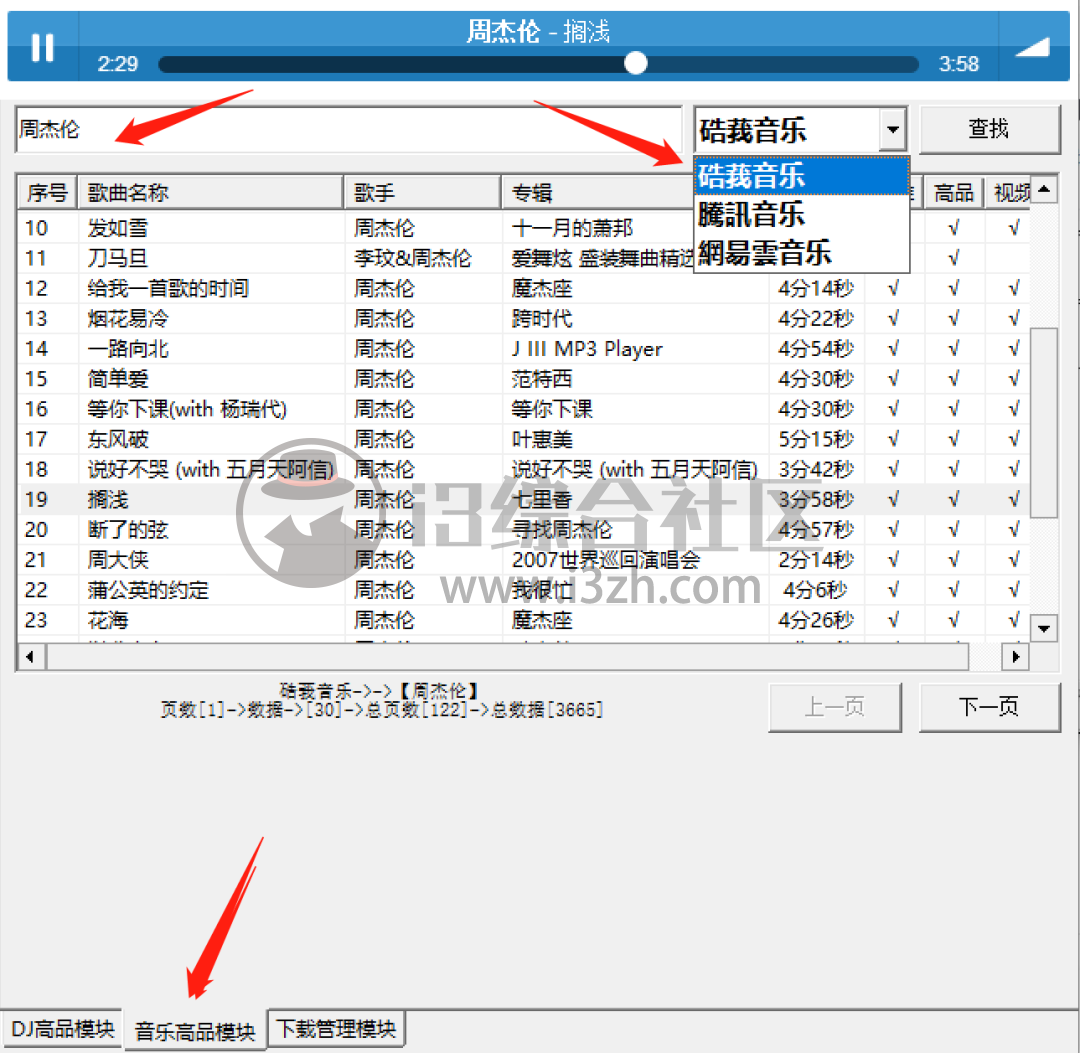Click the 上一页 previous page button
This screenshot has height=1053, width=1080.
click(835, 707)
